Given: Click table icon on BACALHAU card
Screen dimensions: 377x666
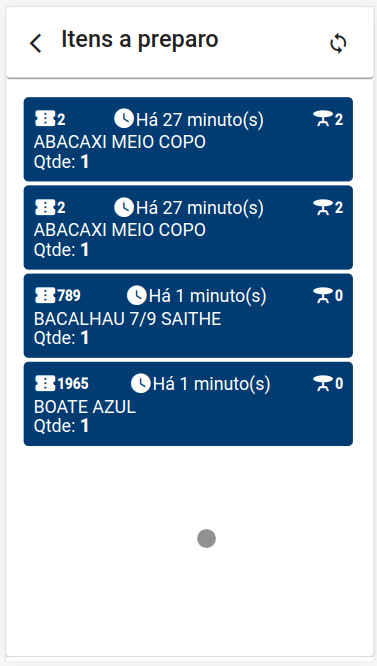Looking at the screenshot, I should pyautogui.click(x=323, y=296).
